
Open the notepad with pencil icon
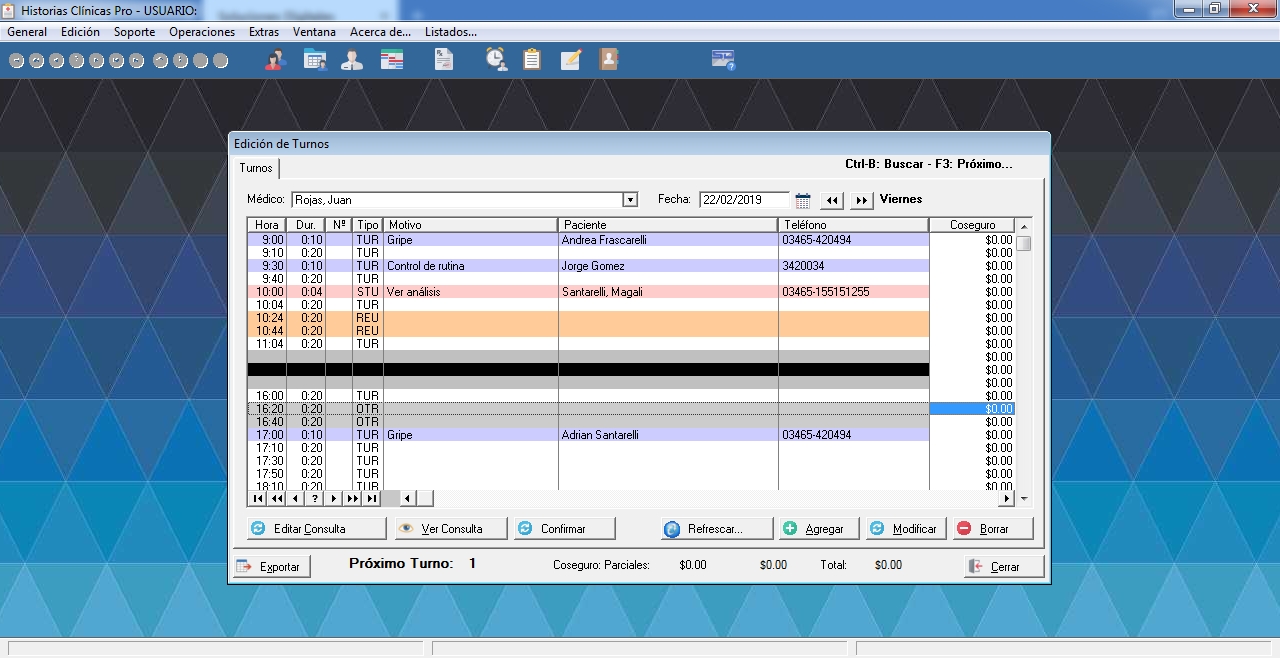coord(571,60)
